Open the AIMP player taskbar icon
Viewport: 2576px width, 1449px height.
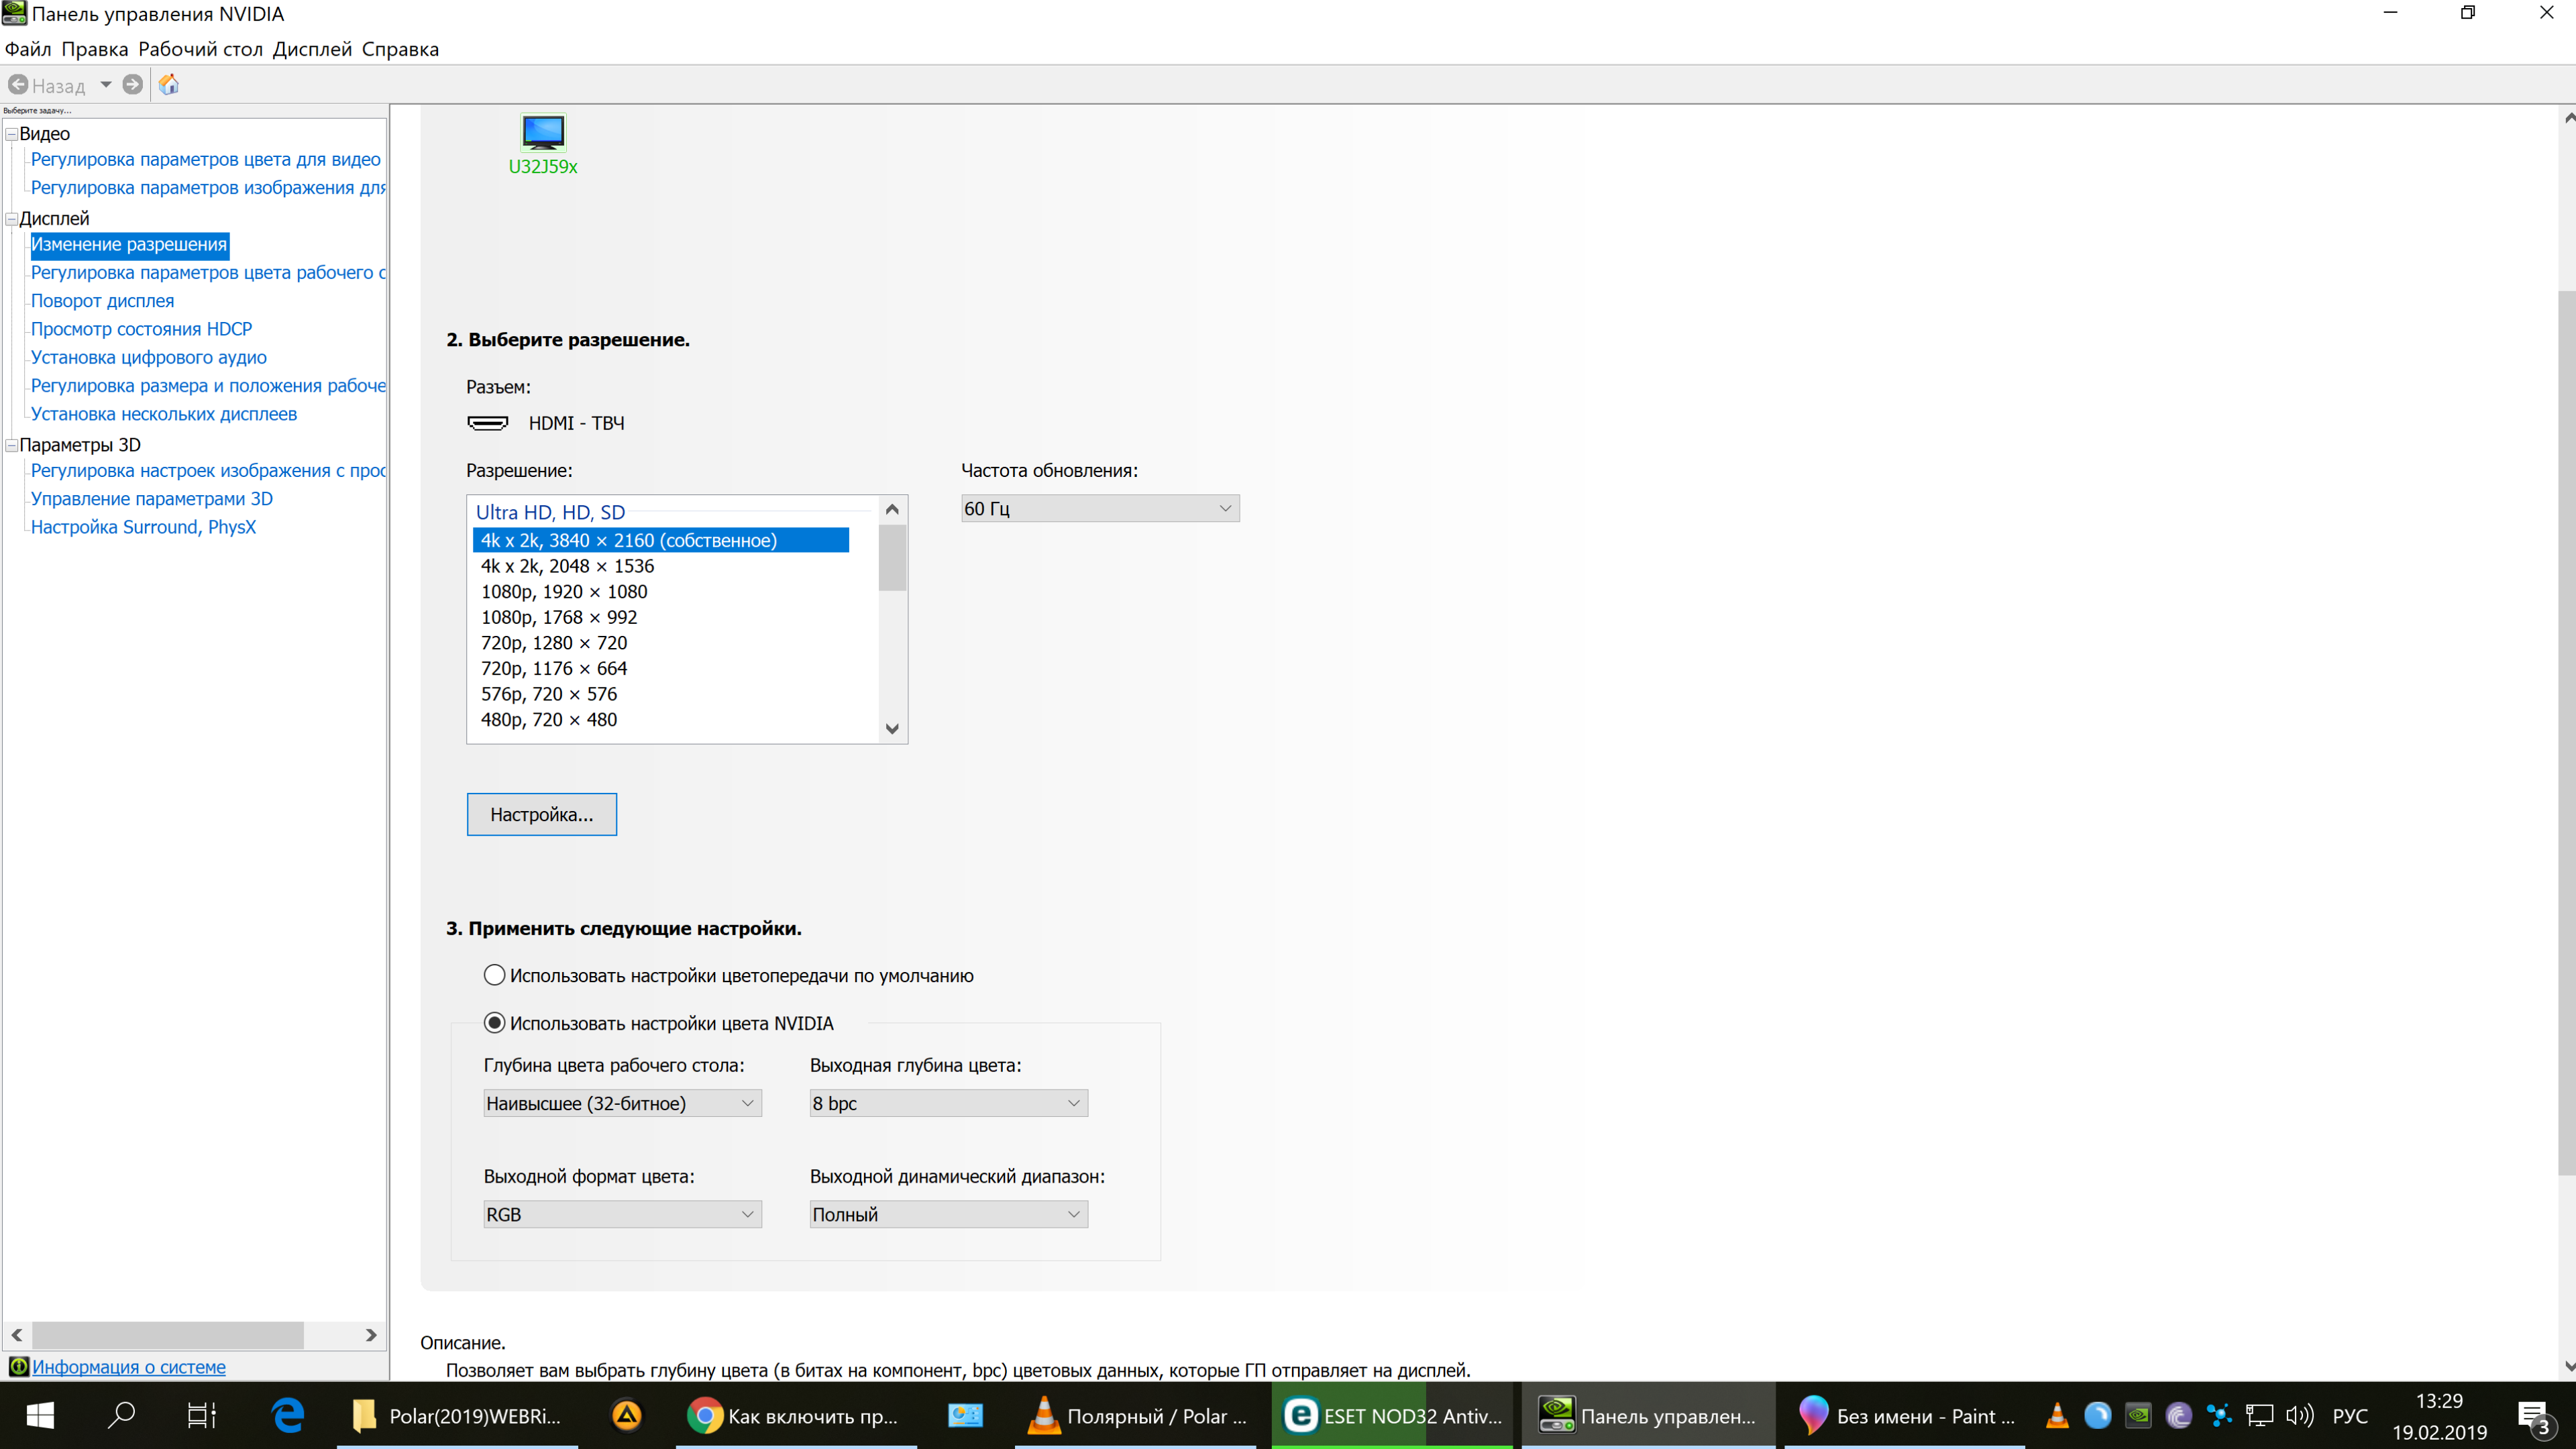pyautogui.click(x=627, y=1416)
